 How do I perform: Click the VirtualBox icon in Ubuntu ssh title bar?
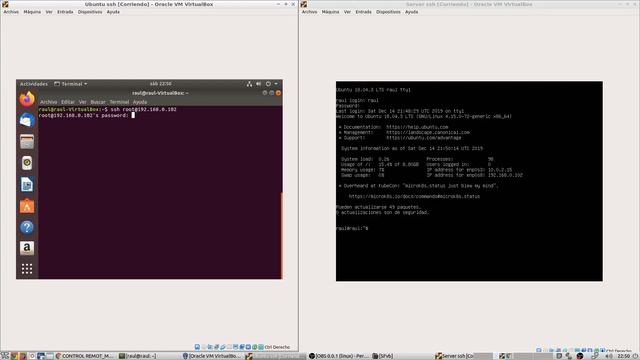(5, 4)
